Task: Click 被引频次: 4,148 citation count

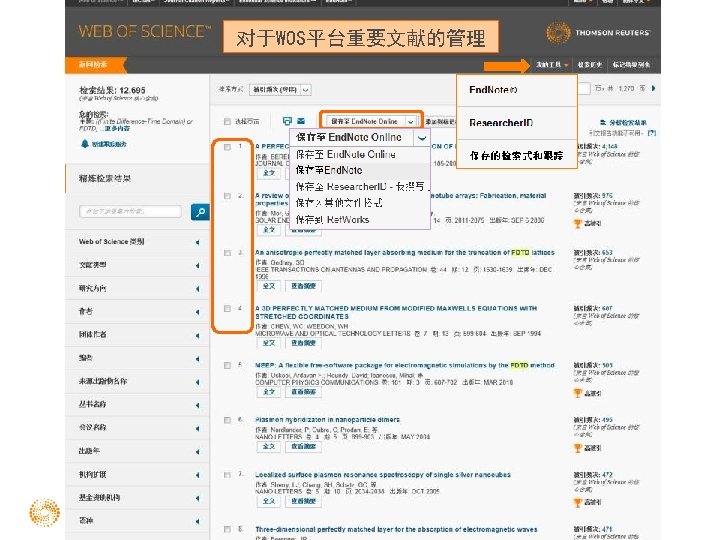Action: 597,146
